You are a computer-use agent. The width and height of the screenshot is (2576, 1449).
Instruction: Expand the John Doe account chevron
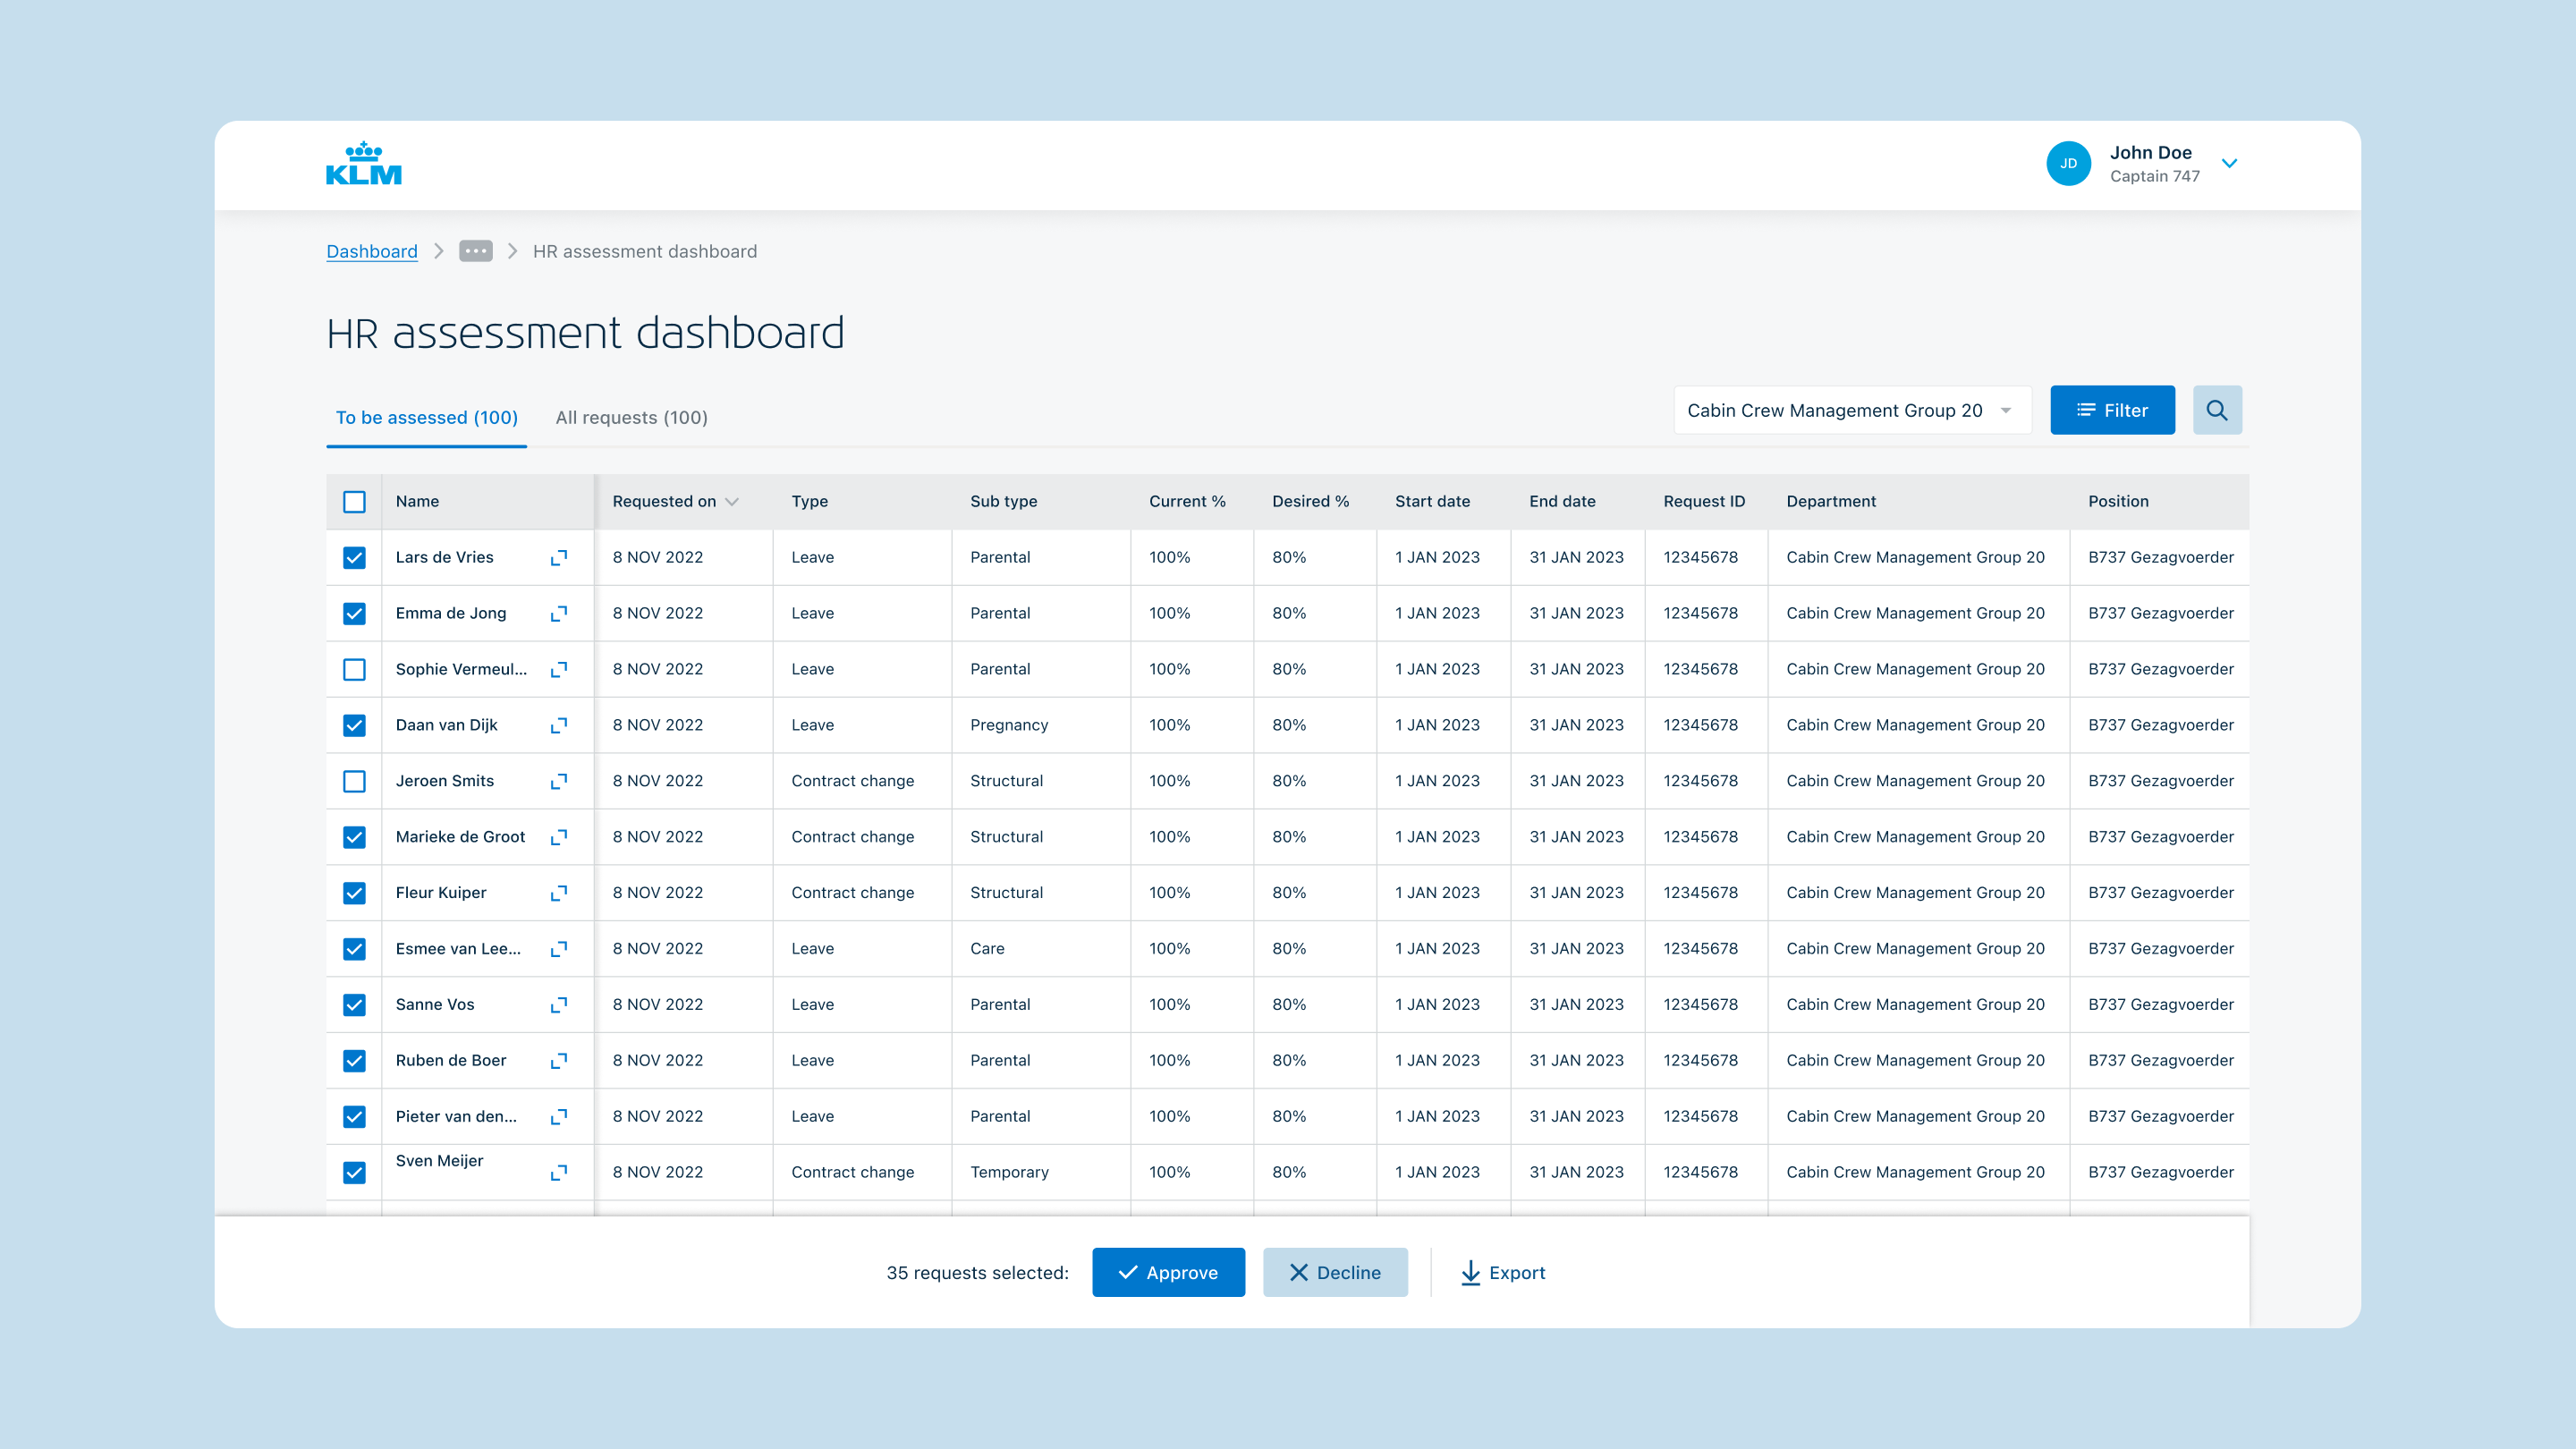[2229, 163]
